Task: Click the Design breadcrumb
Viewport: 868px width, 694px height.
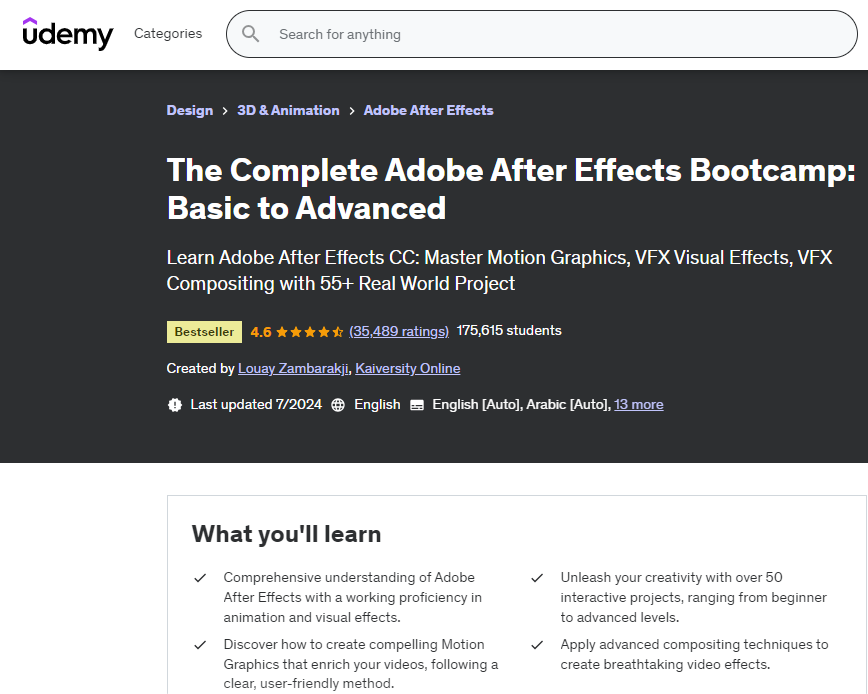Action: click(x=189, y=110)
